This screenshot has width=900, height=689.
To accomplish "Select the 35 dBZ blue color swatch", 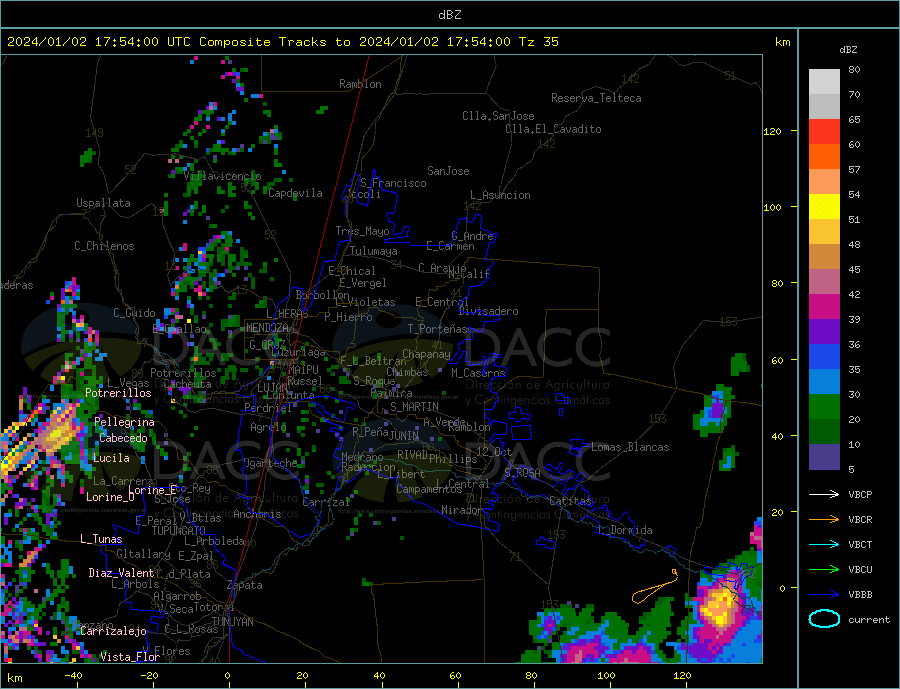I will (x=824, y=357).
